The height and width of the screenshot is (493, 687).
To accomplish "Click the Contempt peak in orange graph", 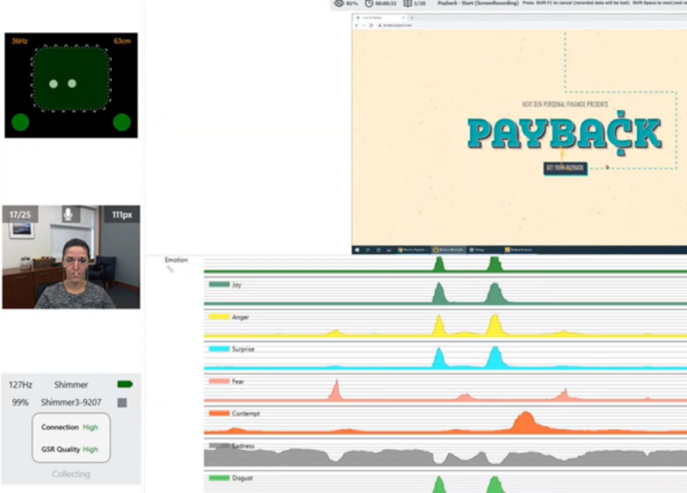I will [x=525, y=422].
